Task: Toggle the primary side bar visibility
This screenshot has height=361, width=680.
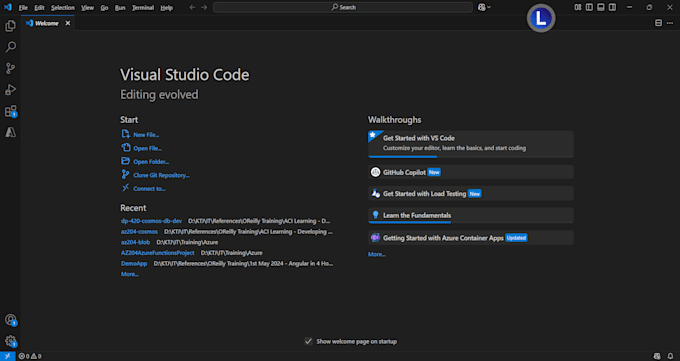Action: pos(589,7)
